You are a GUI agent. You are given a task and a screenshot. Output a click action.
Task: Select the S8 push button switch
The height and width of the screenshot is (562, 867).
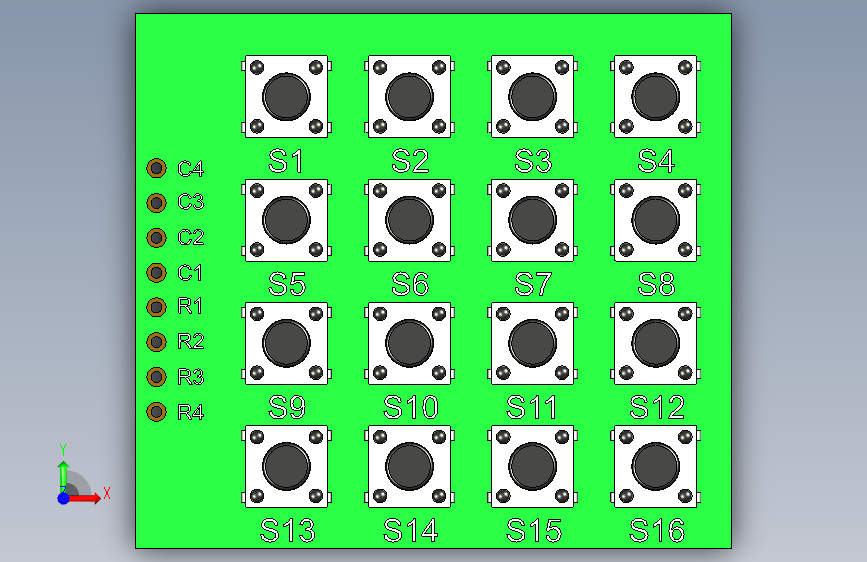(656, 220)
